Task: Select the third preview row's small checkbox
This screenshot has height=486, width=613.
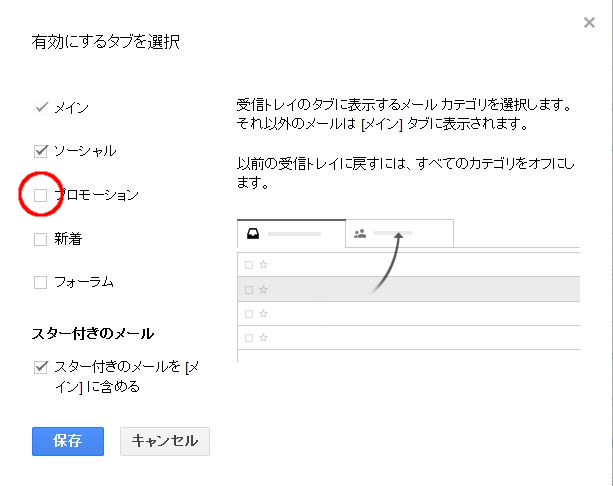Action: pyautogui.click(x=248, y=313)
